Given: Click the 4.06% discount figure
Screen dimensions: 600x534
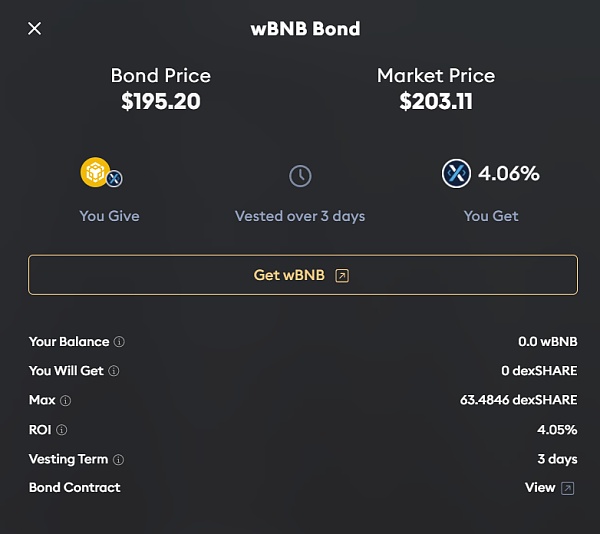Looking at the screenshot, I should tap(509, 173).
